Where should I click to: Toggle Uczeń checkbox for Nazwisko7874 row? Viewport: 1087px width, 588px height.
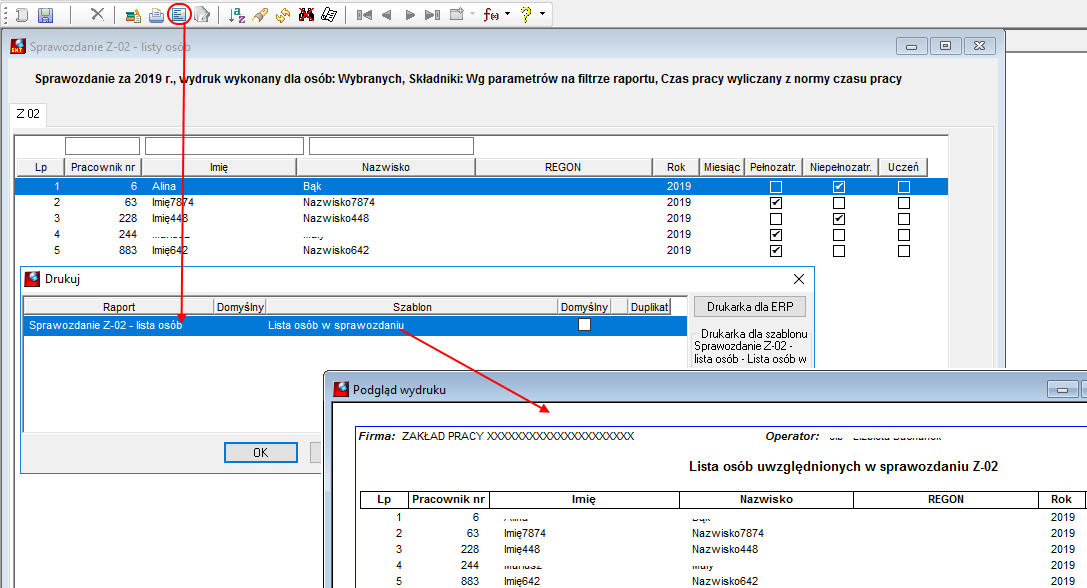click(904, 203)
